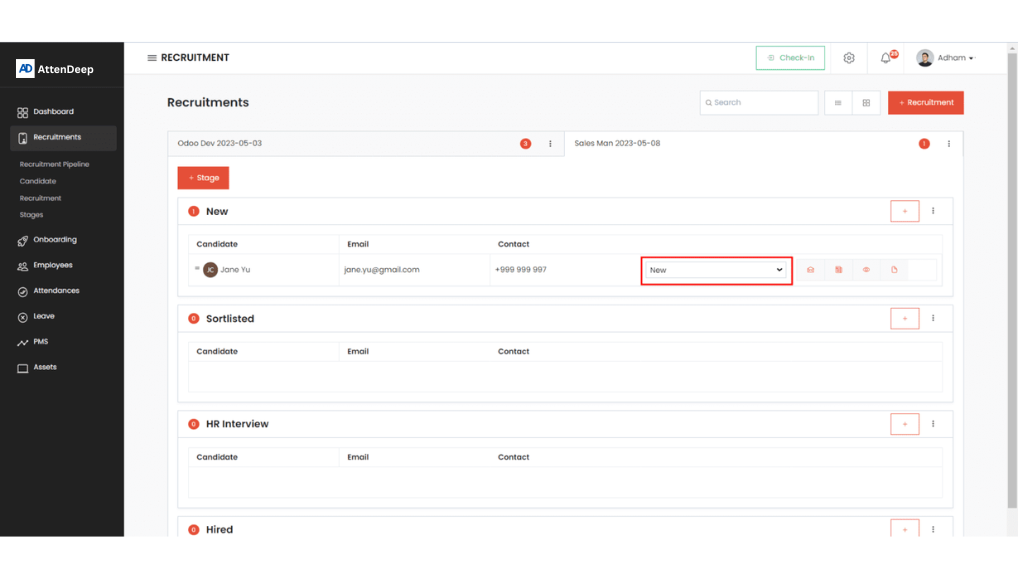1024x576 pixels.
Task: Click the calendar schedule icon in Jane Yu's row
Action: [x=838, y=270]
